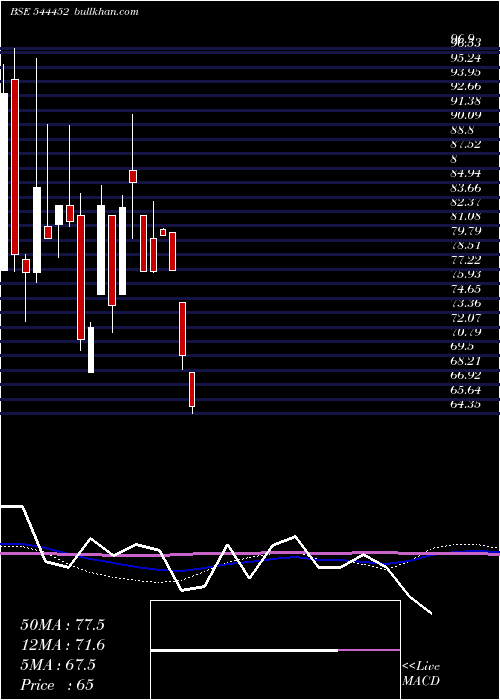Select the 81.08 price level label

(466, 217)
